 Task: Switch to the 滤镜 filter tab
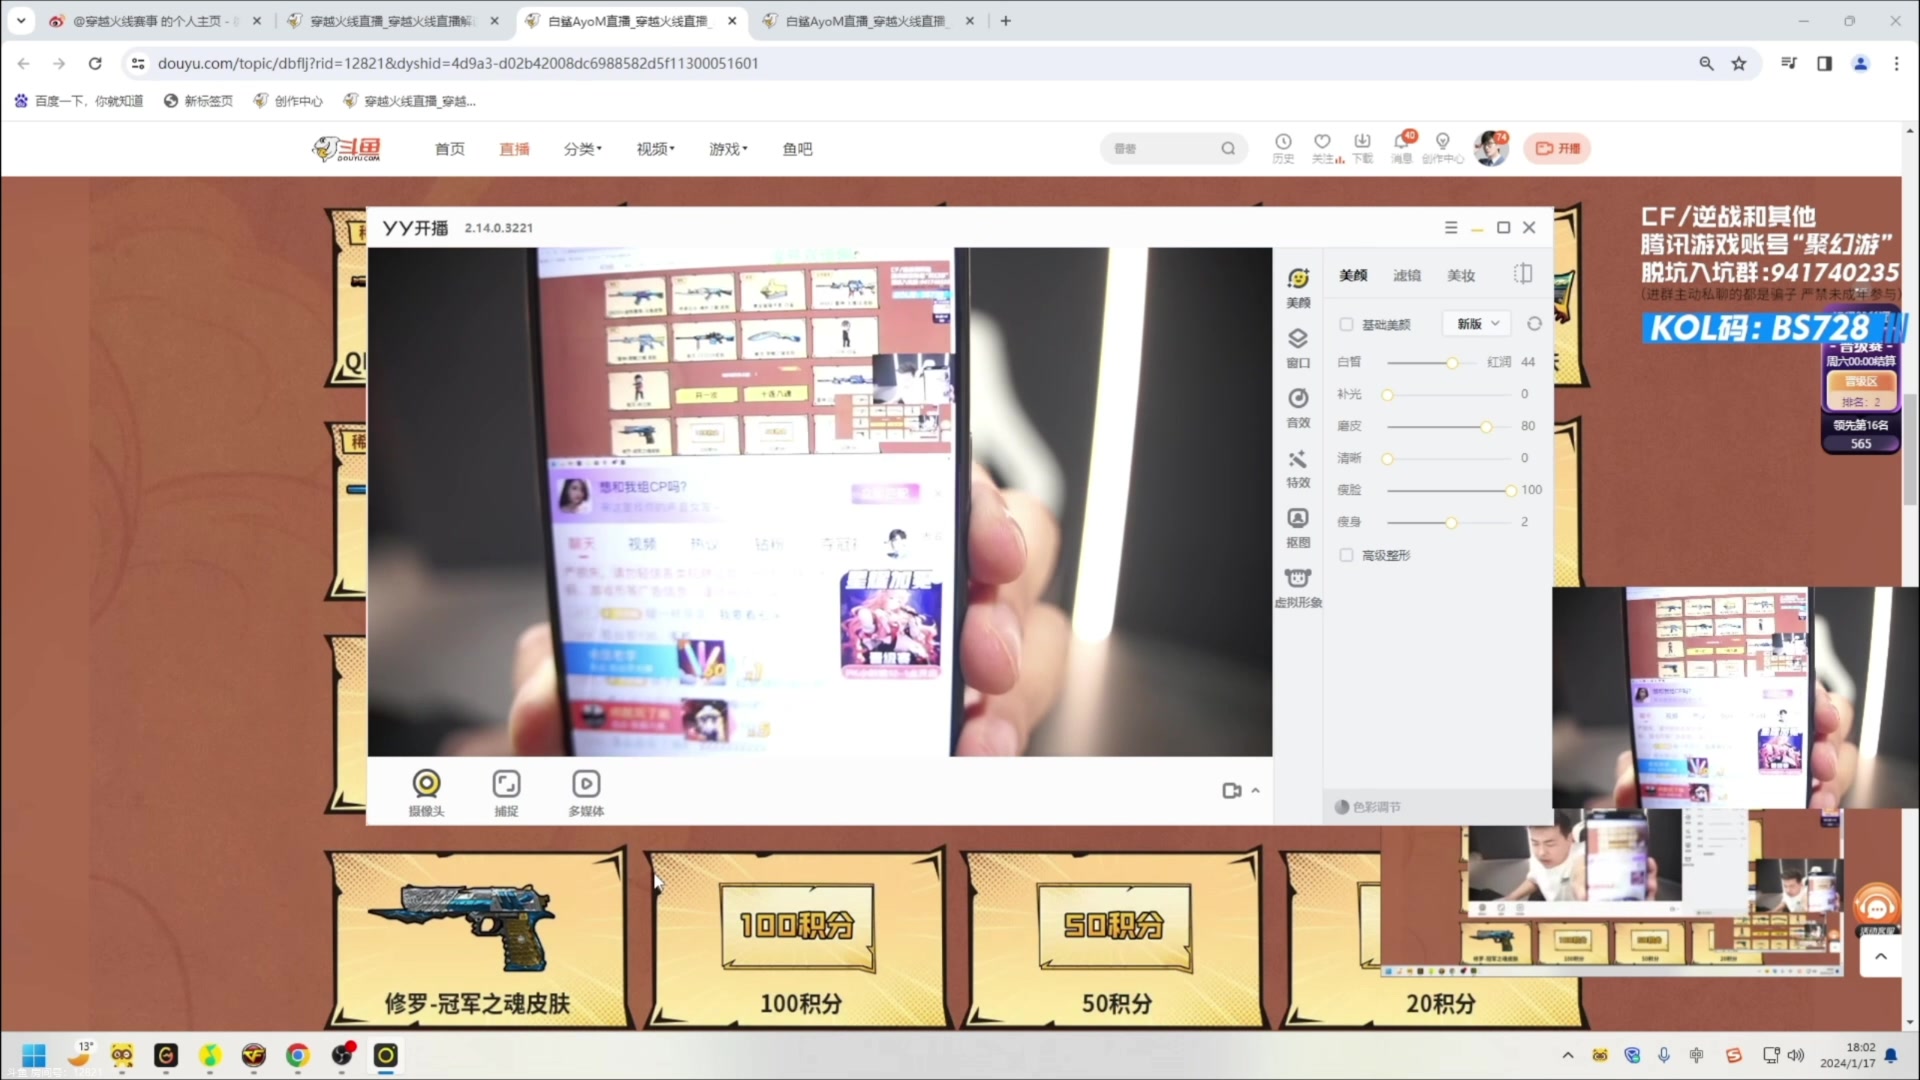[1407, 275]
